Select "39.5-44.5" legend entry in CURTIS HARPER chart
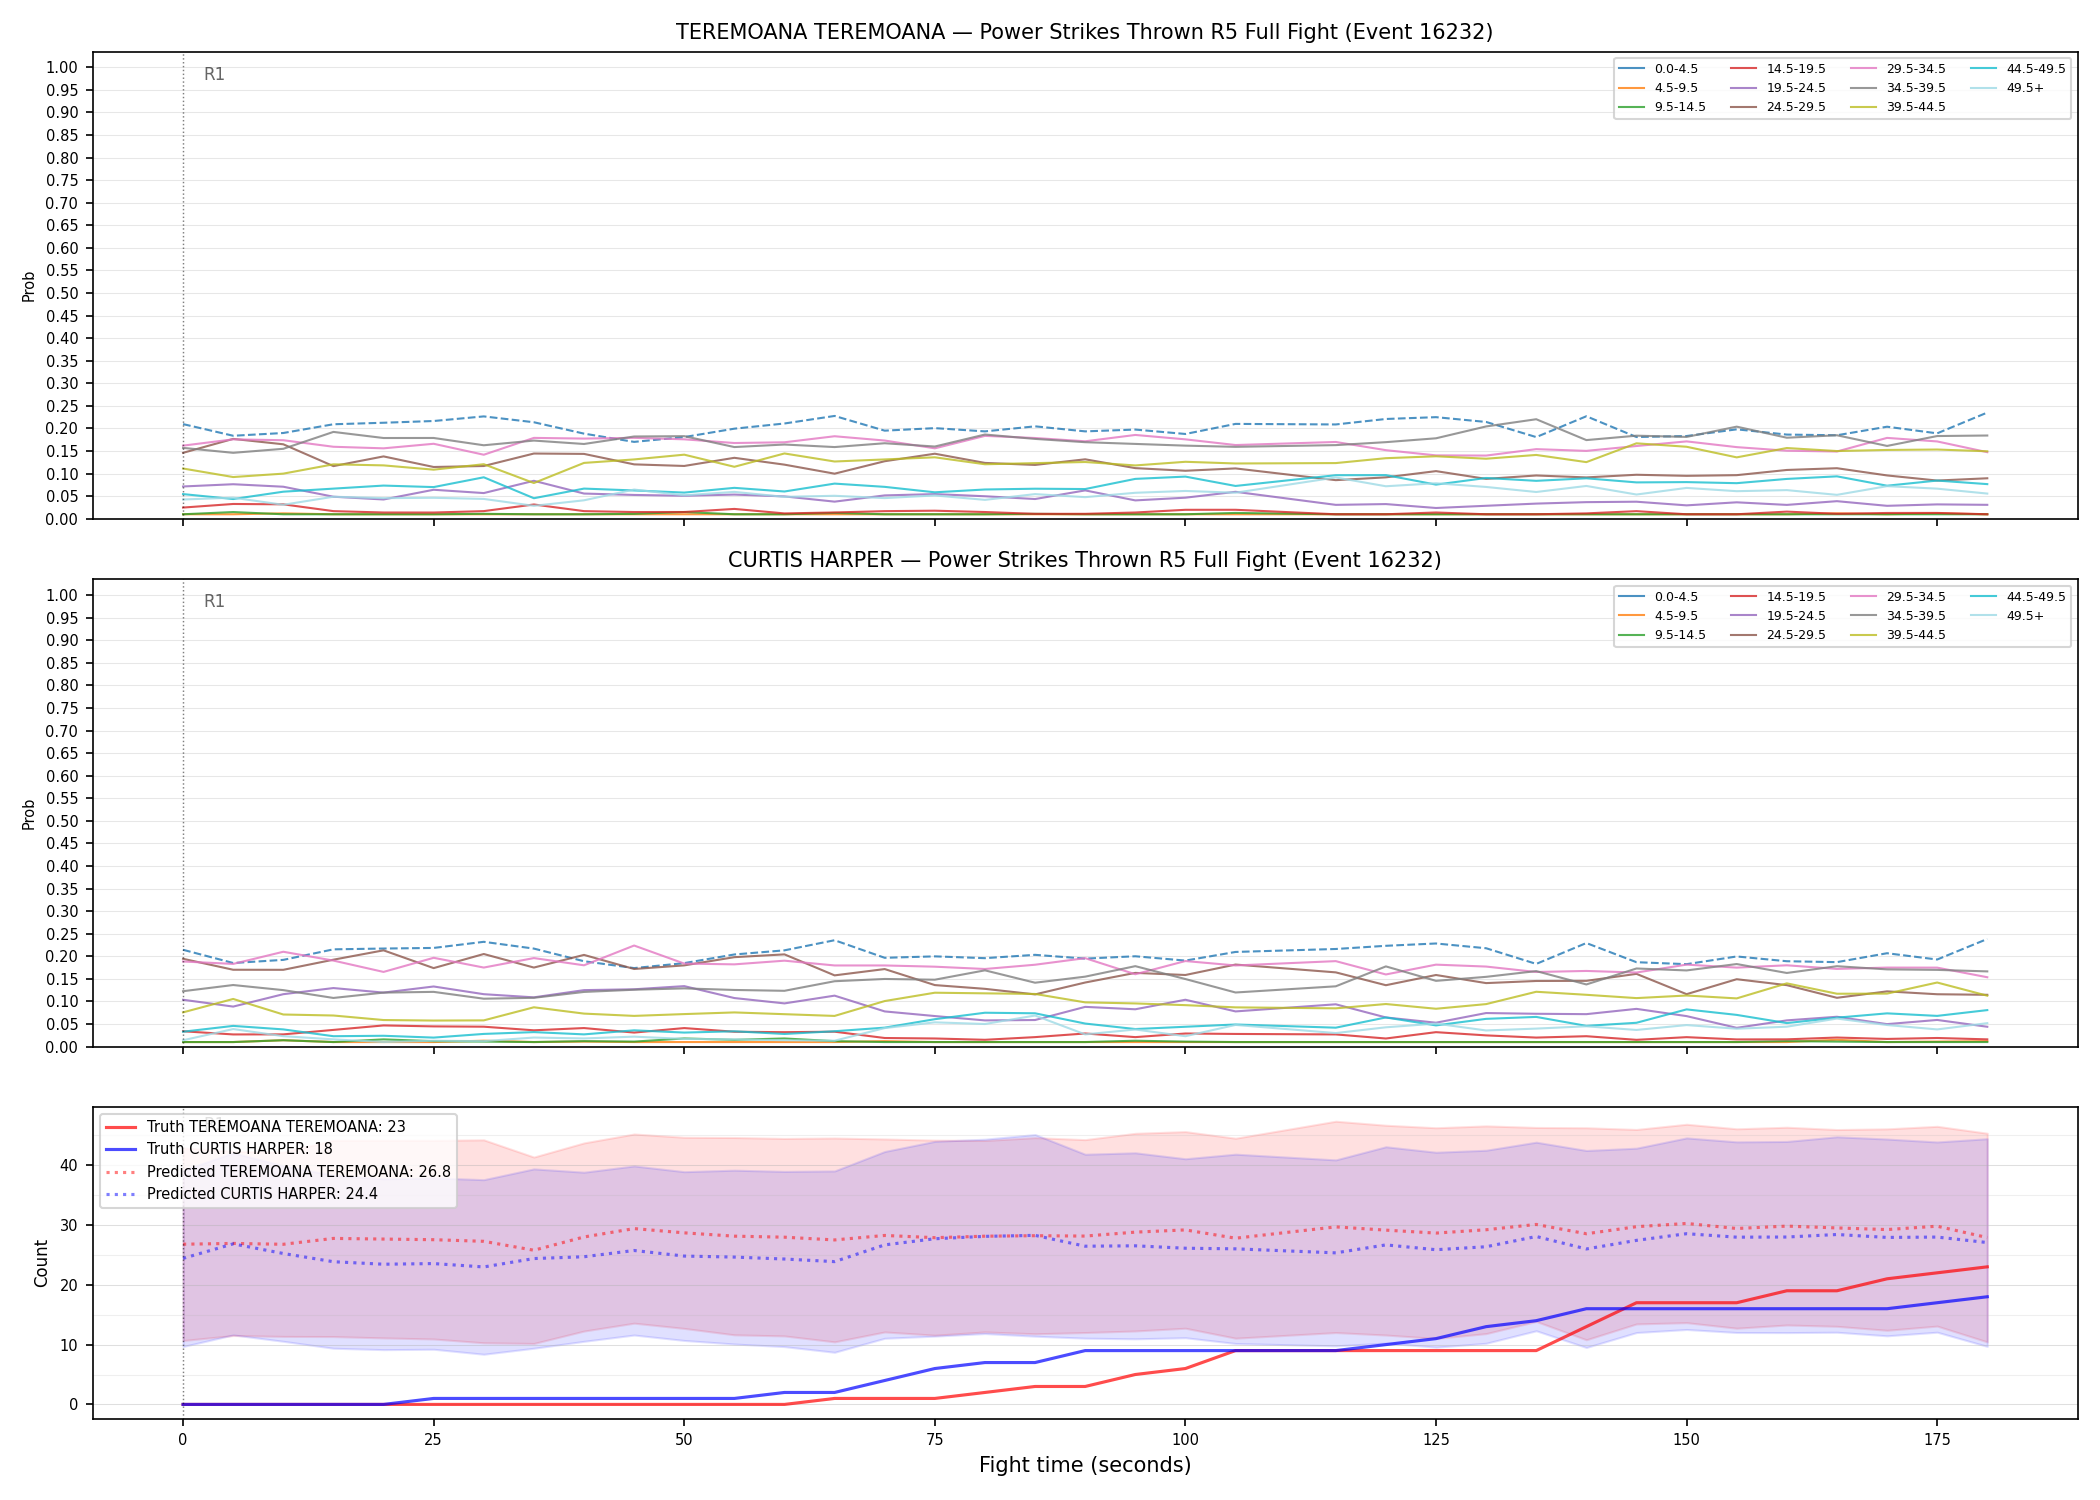Image resolution: width=2100 pixels, height=1500 pixels. point(1898,635)
